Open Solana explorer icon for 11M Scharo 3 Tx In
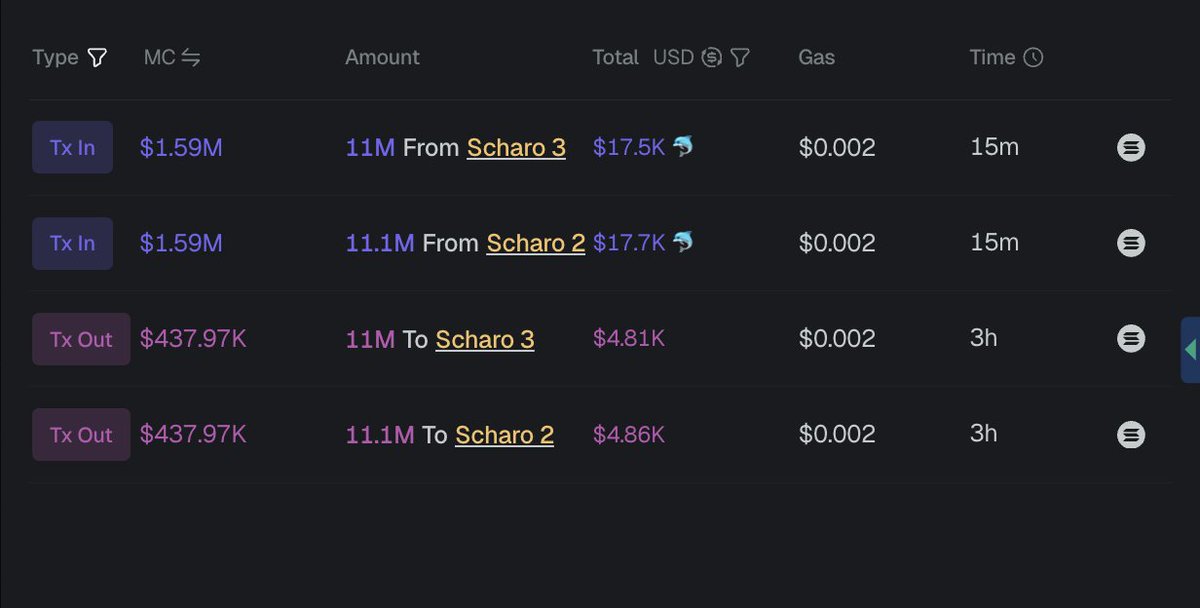This screenshot has height=608, width=1200. pyautogui.click(x=1131, y=148)
